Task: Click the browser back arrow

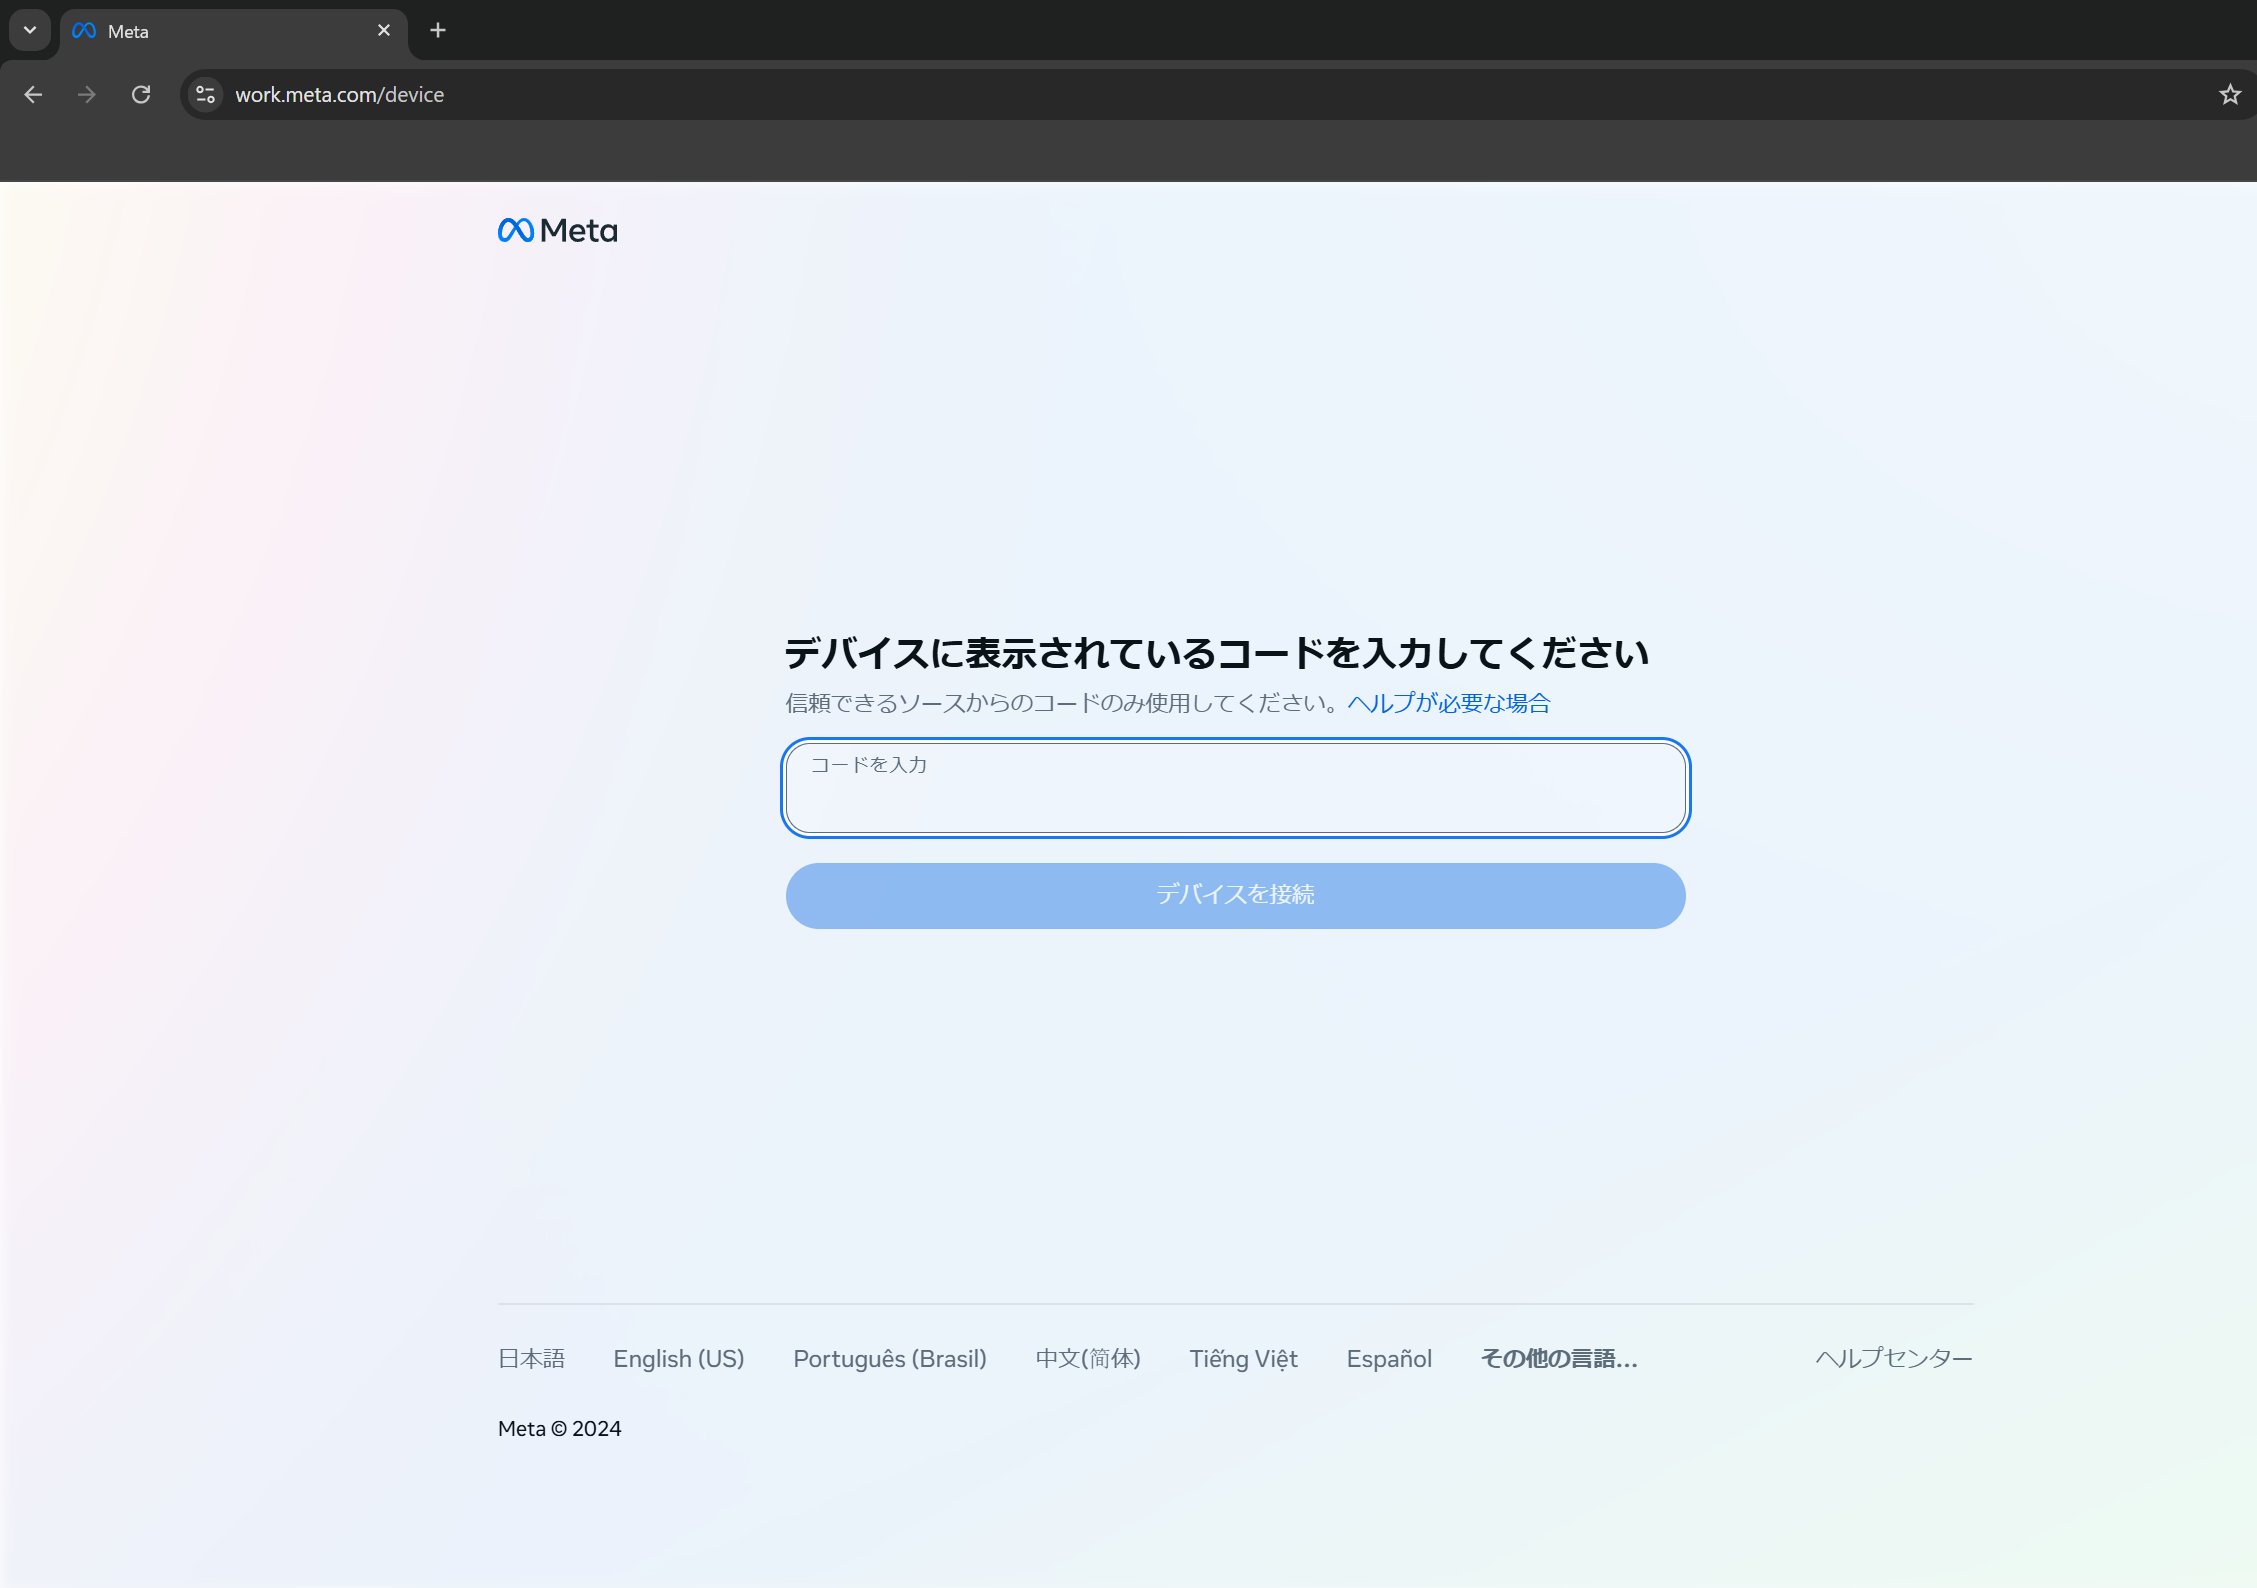Action: 33,94
